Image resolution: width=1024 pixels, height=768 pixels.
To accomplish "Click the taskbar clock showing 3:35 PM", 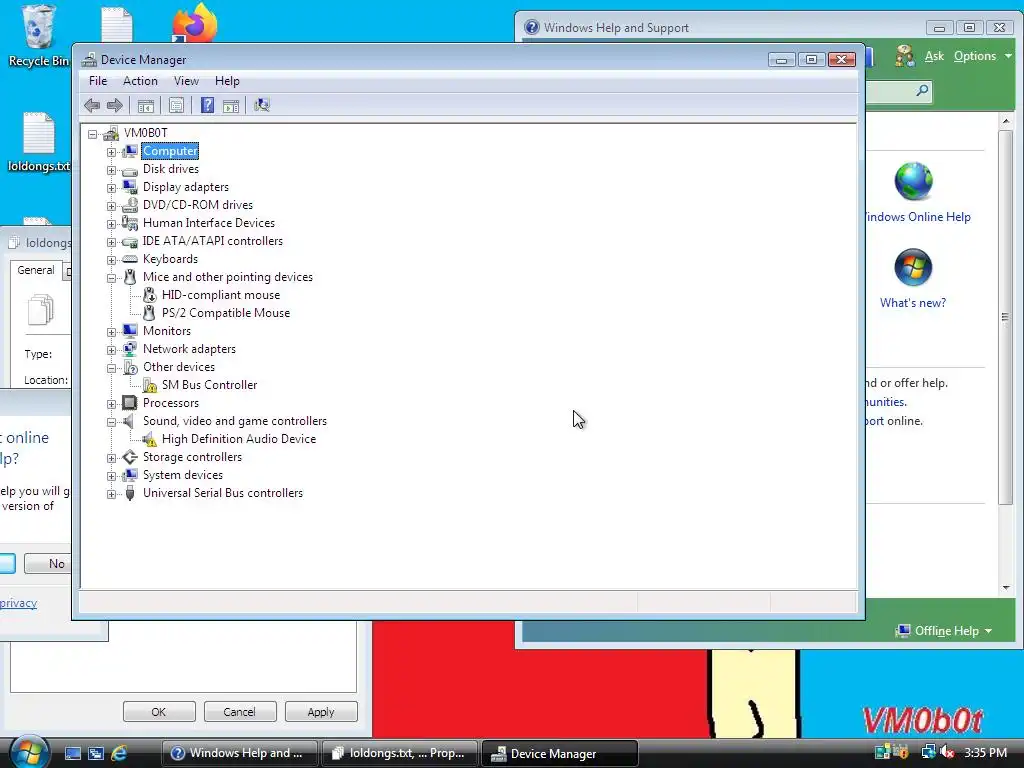I will click(985, 752).
